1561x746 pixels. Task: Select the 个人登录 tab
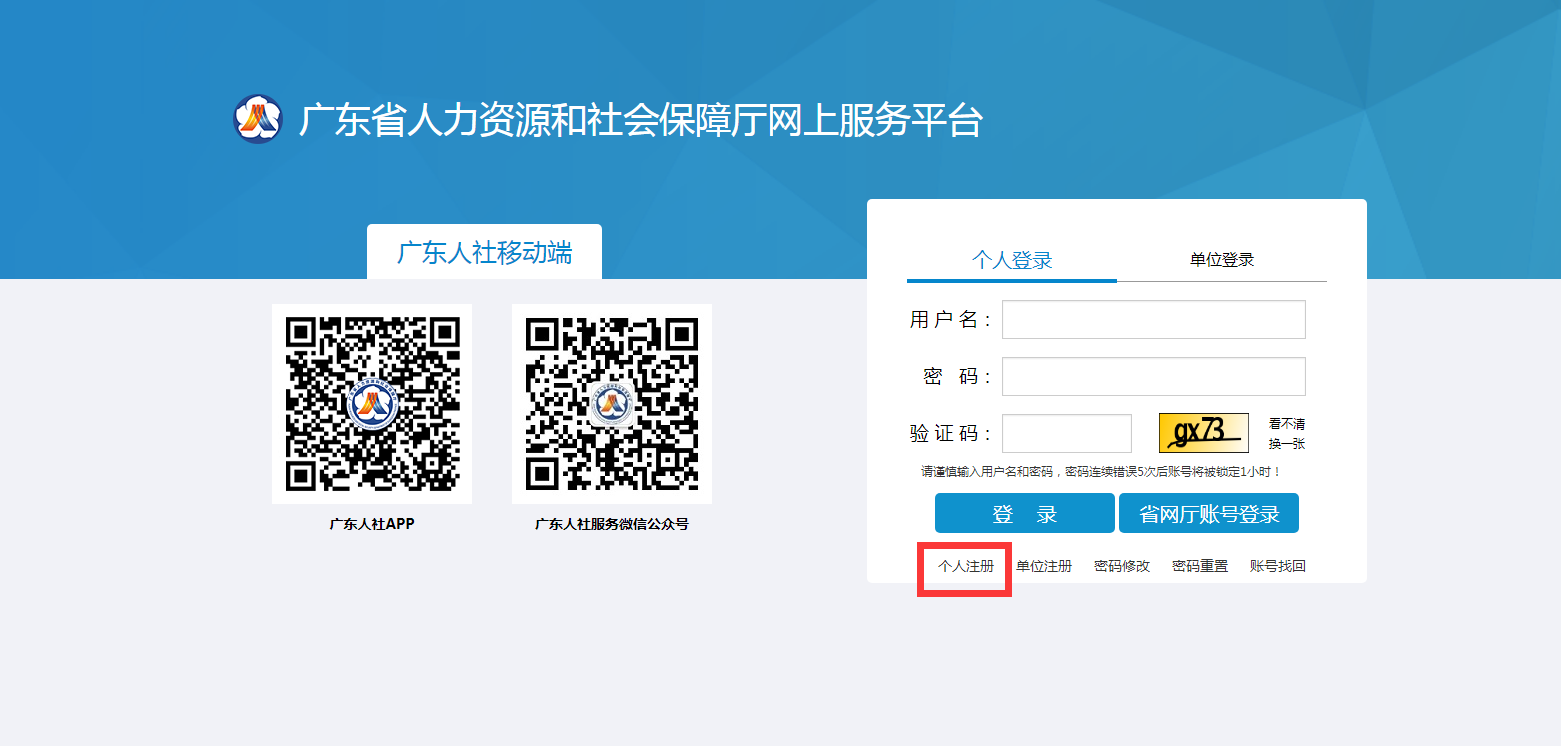click(x=1010, y=258)
